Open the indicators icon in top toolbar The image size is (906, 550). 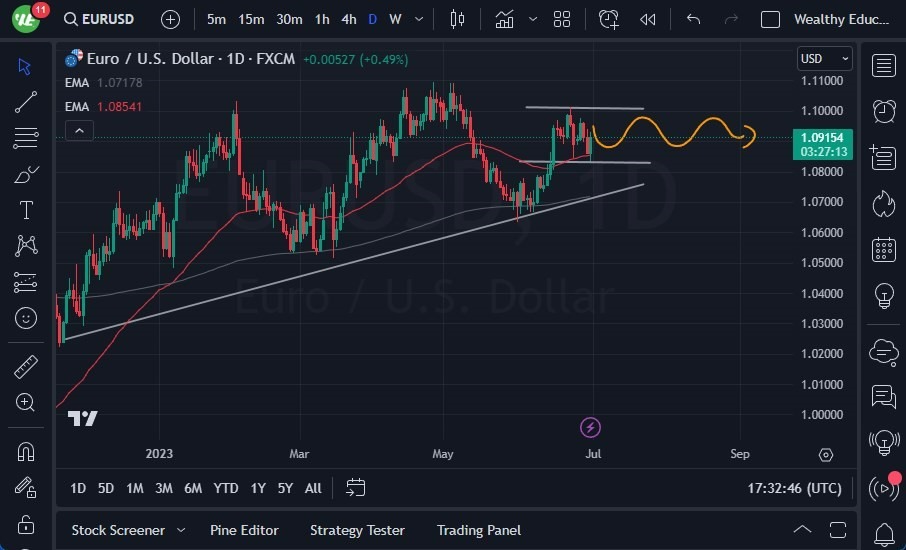pos(505,19)
